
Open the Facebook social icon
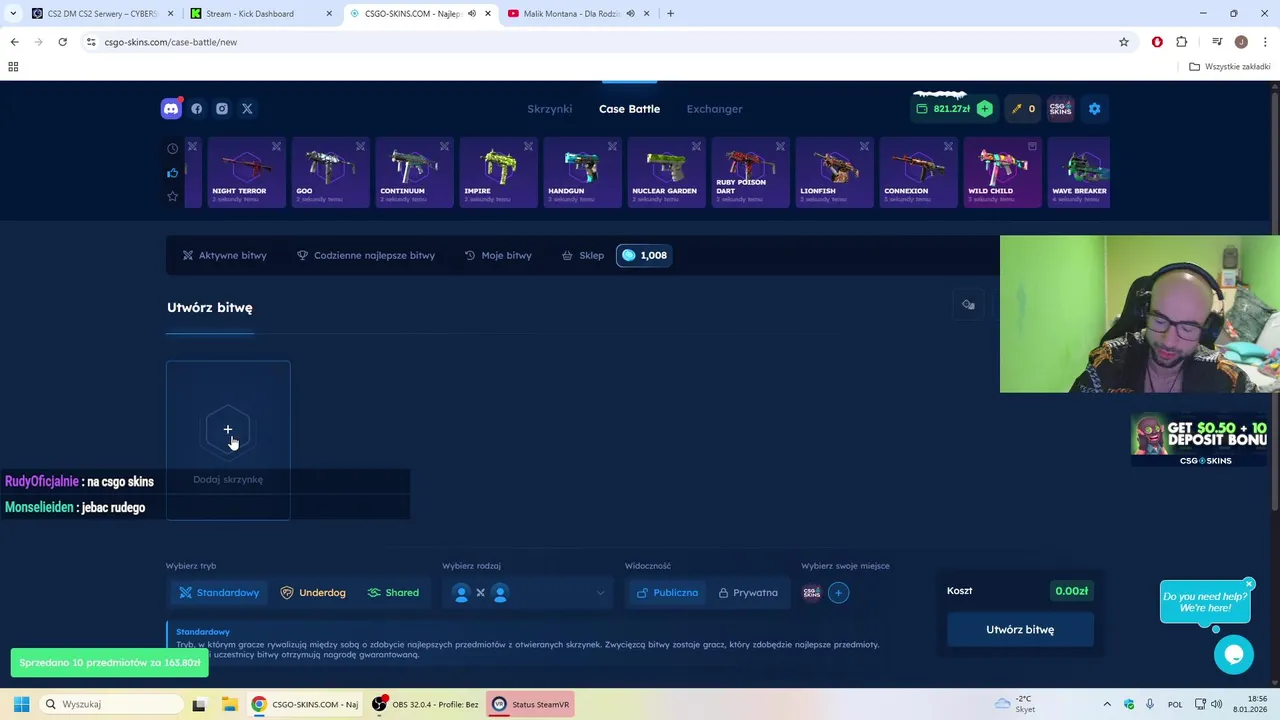coord(197,109)
